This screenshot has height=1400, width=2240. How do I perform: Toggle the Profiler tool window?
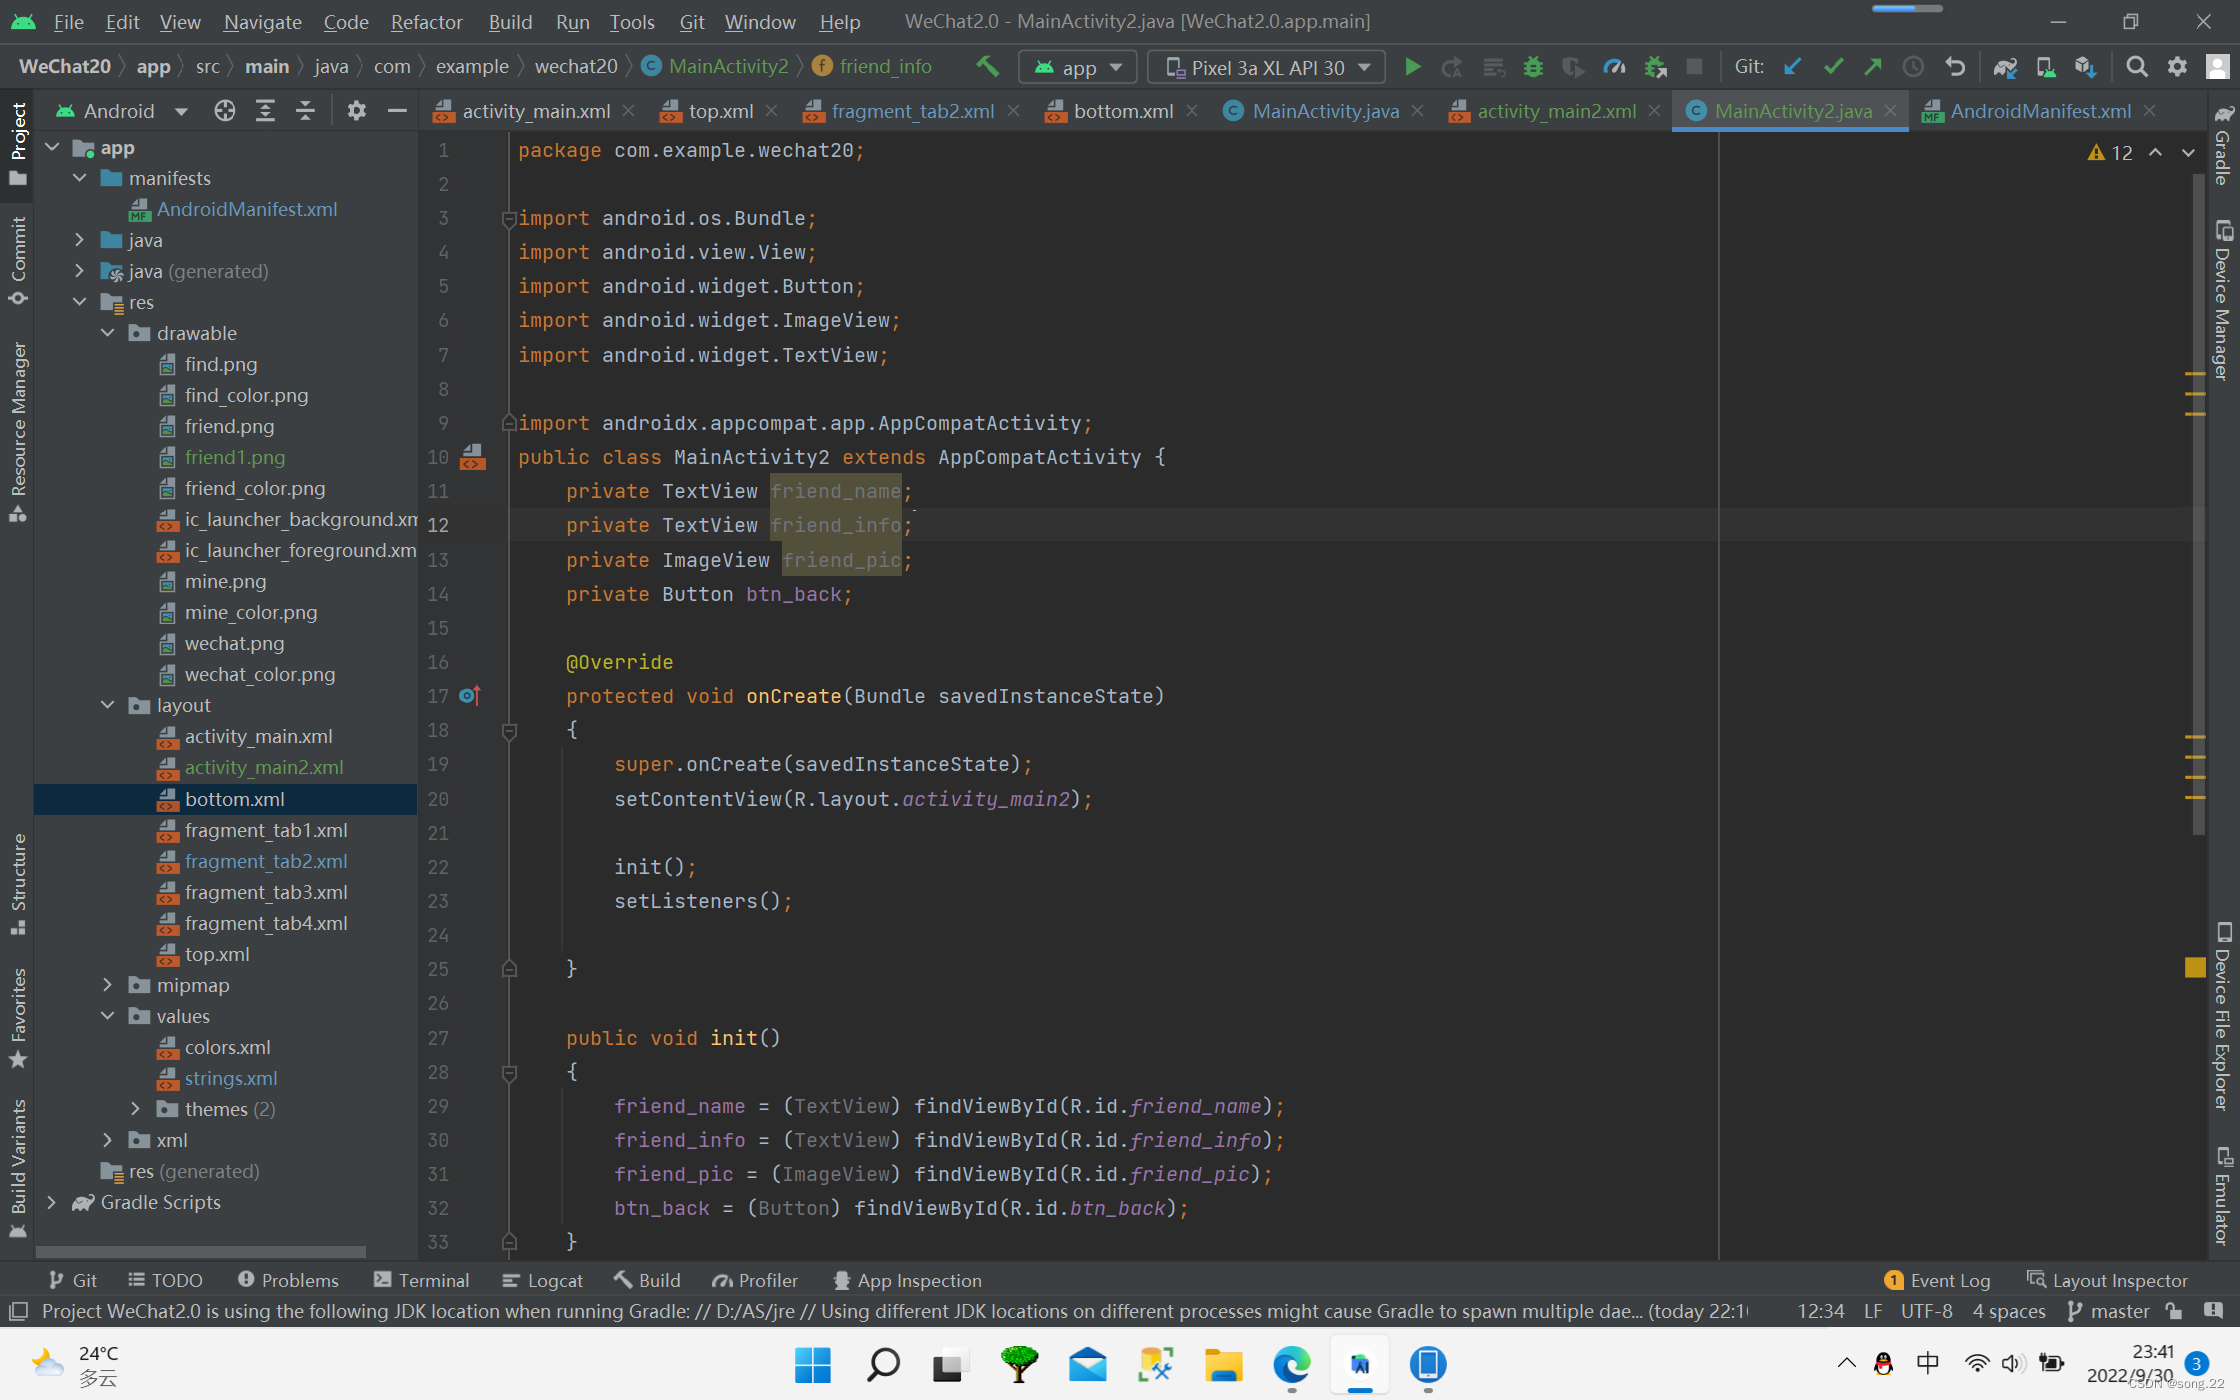[x=754, y=1280]
